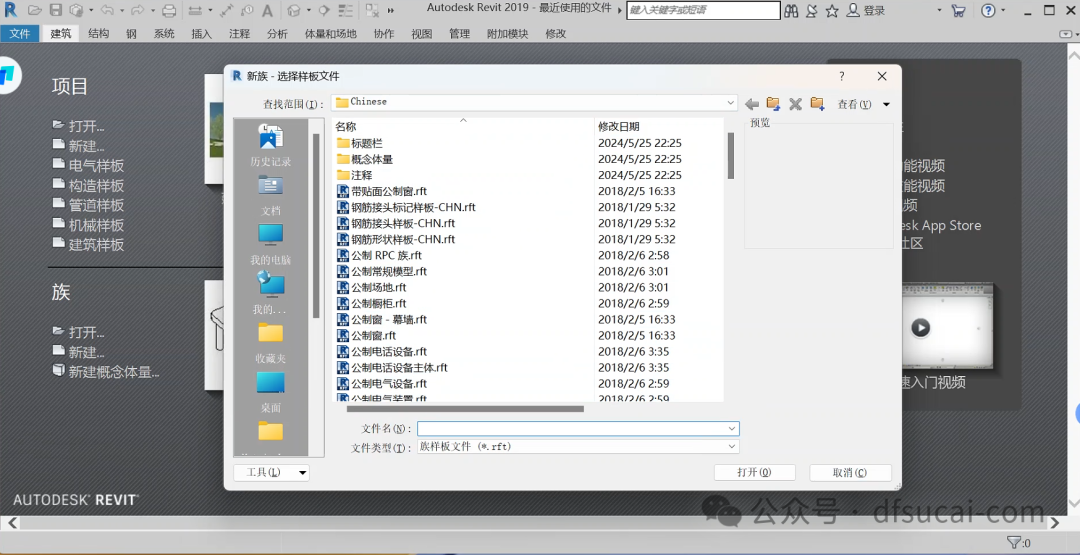Open the Autodesk App Store cart icon
Screen dimensions: 1080x555
pos(958,10)
